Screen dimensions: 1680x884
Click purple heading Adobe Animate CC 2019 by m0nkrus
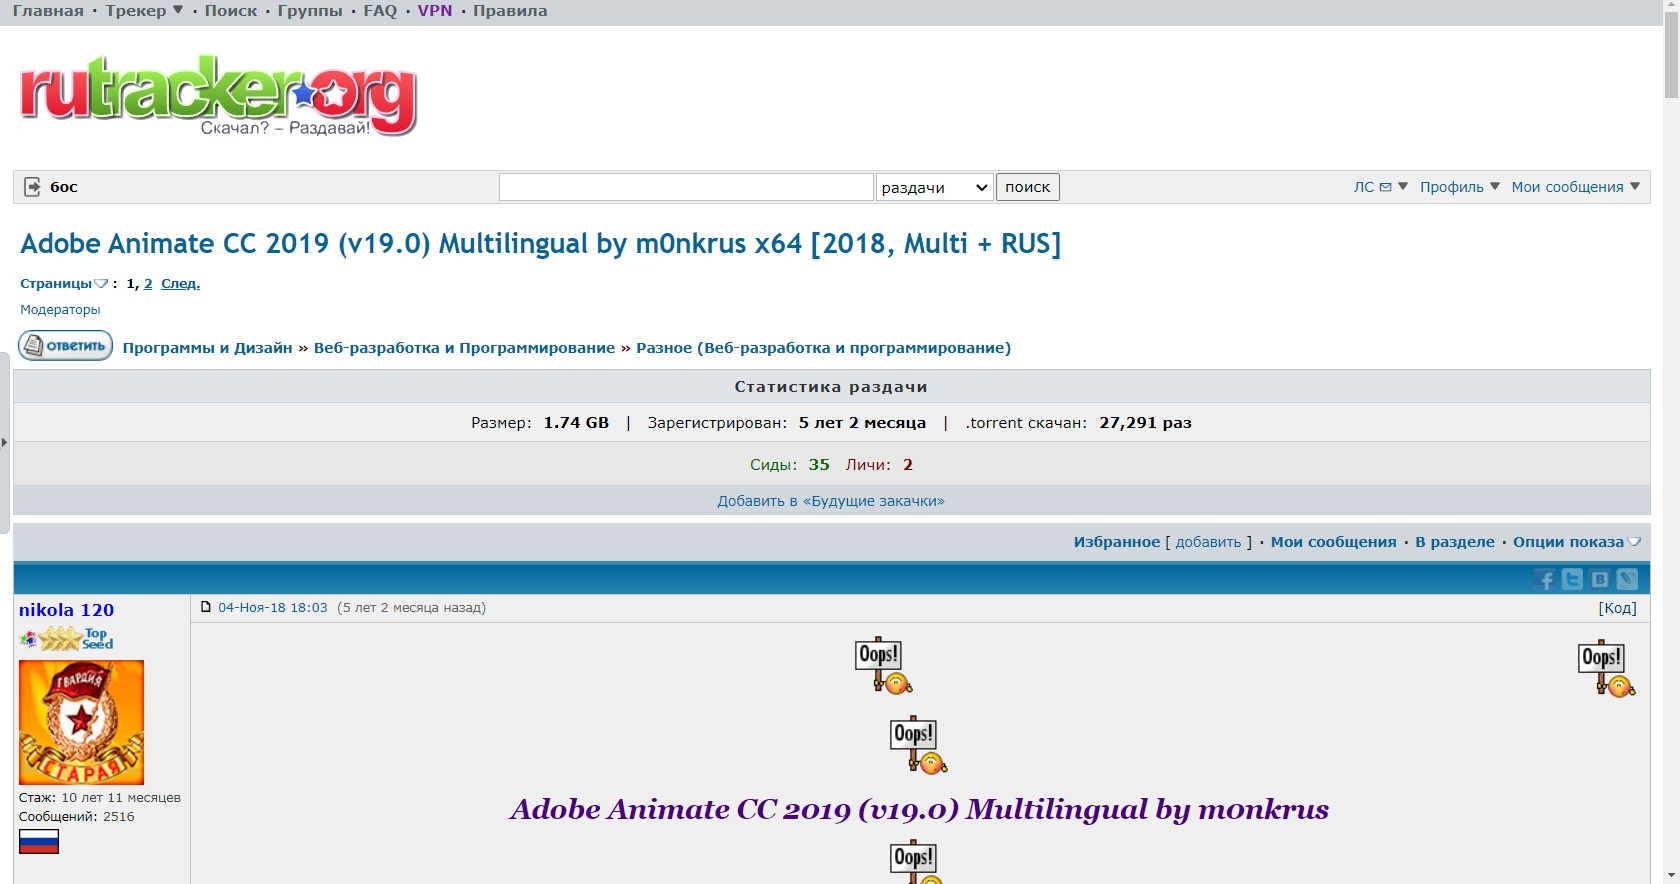coord(919,809)
